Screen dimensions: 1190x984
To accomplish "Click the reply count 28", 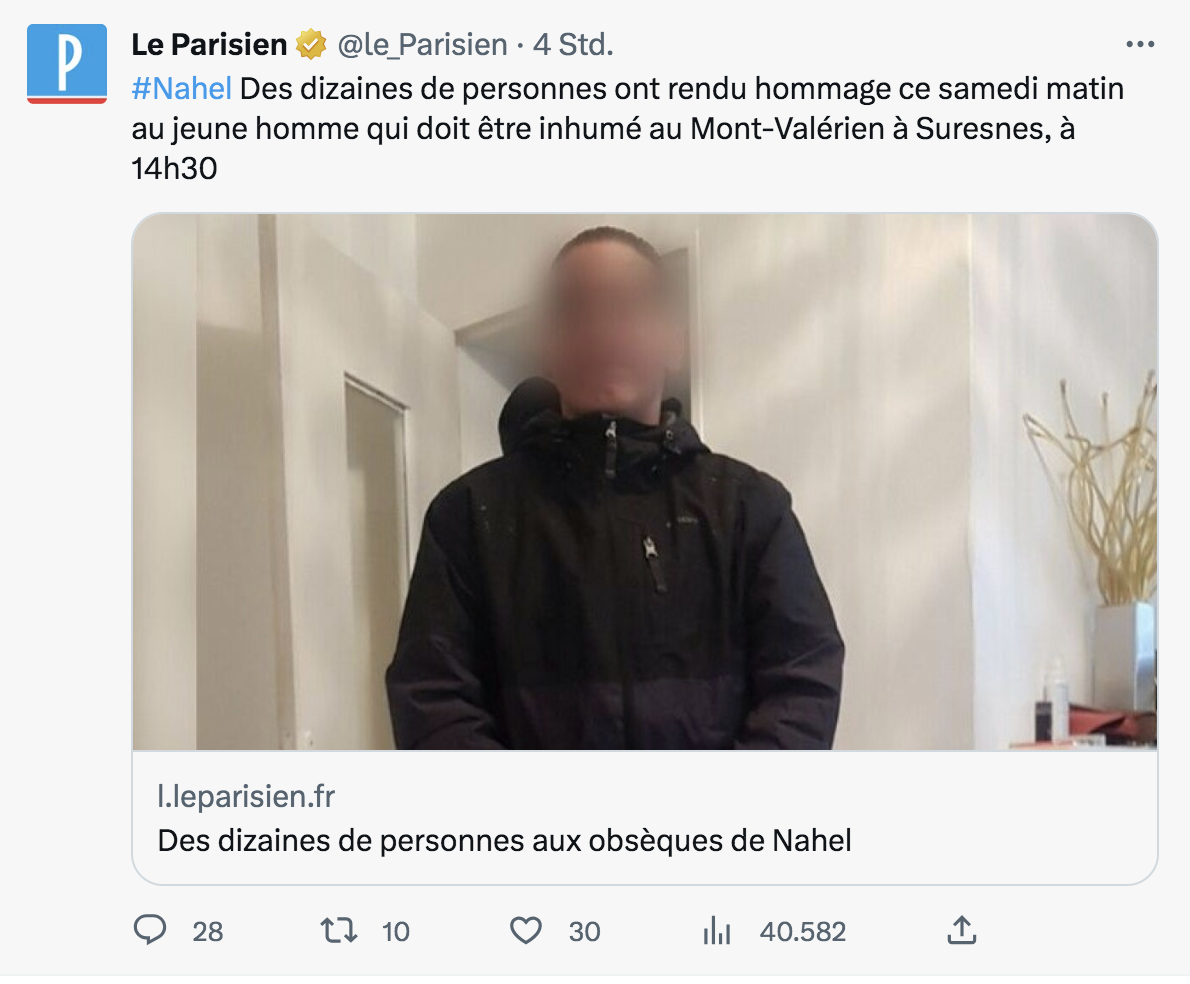I will tap(207, 932).
